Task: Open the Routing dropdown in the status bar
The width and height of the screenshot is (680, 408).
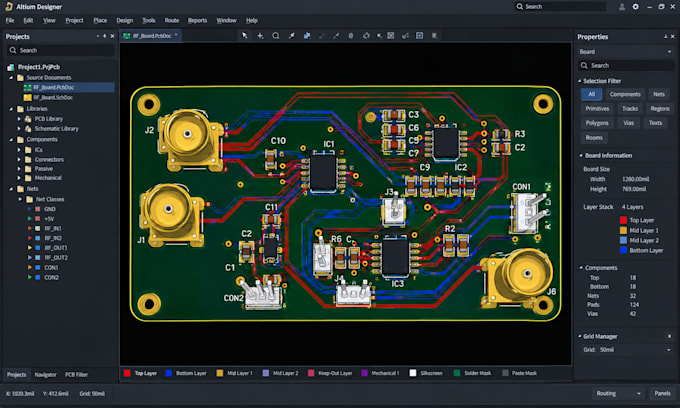Action: pos(618,394)
